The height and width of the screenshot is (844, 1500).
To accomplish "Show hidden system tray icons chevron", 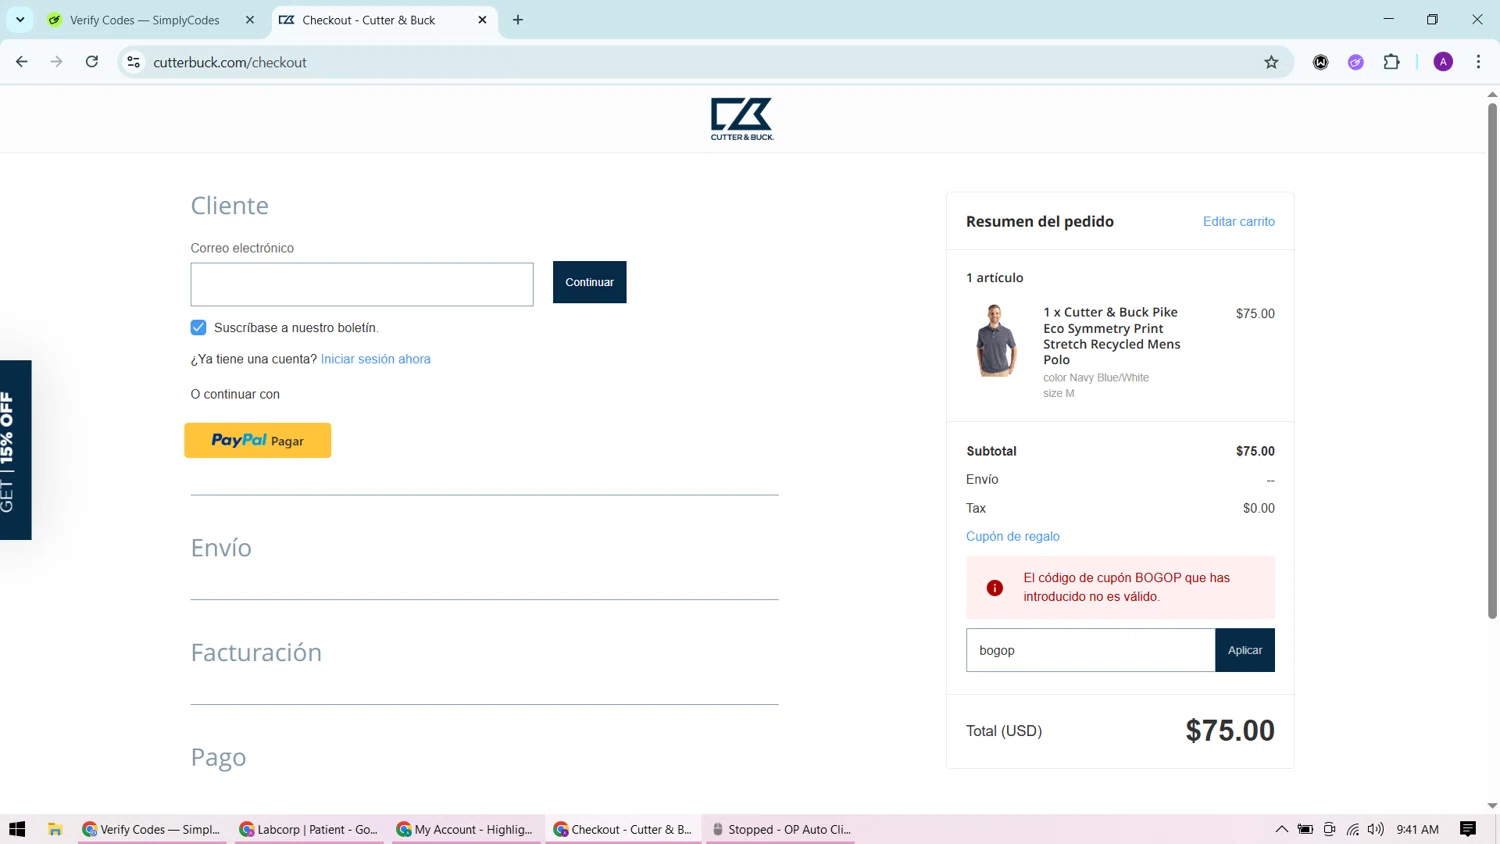I will click(1281, 829).
